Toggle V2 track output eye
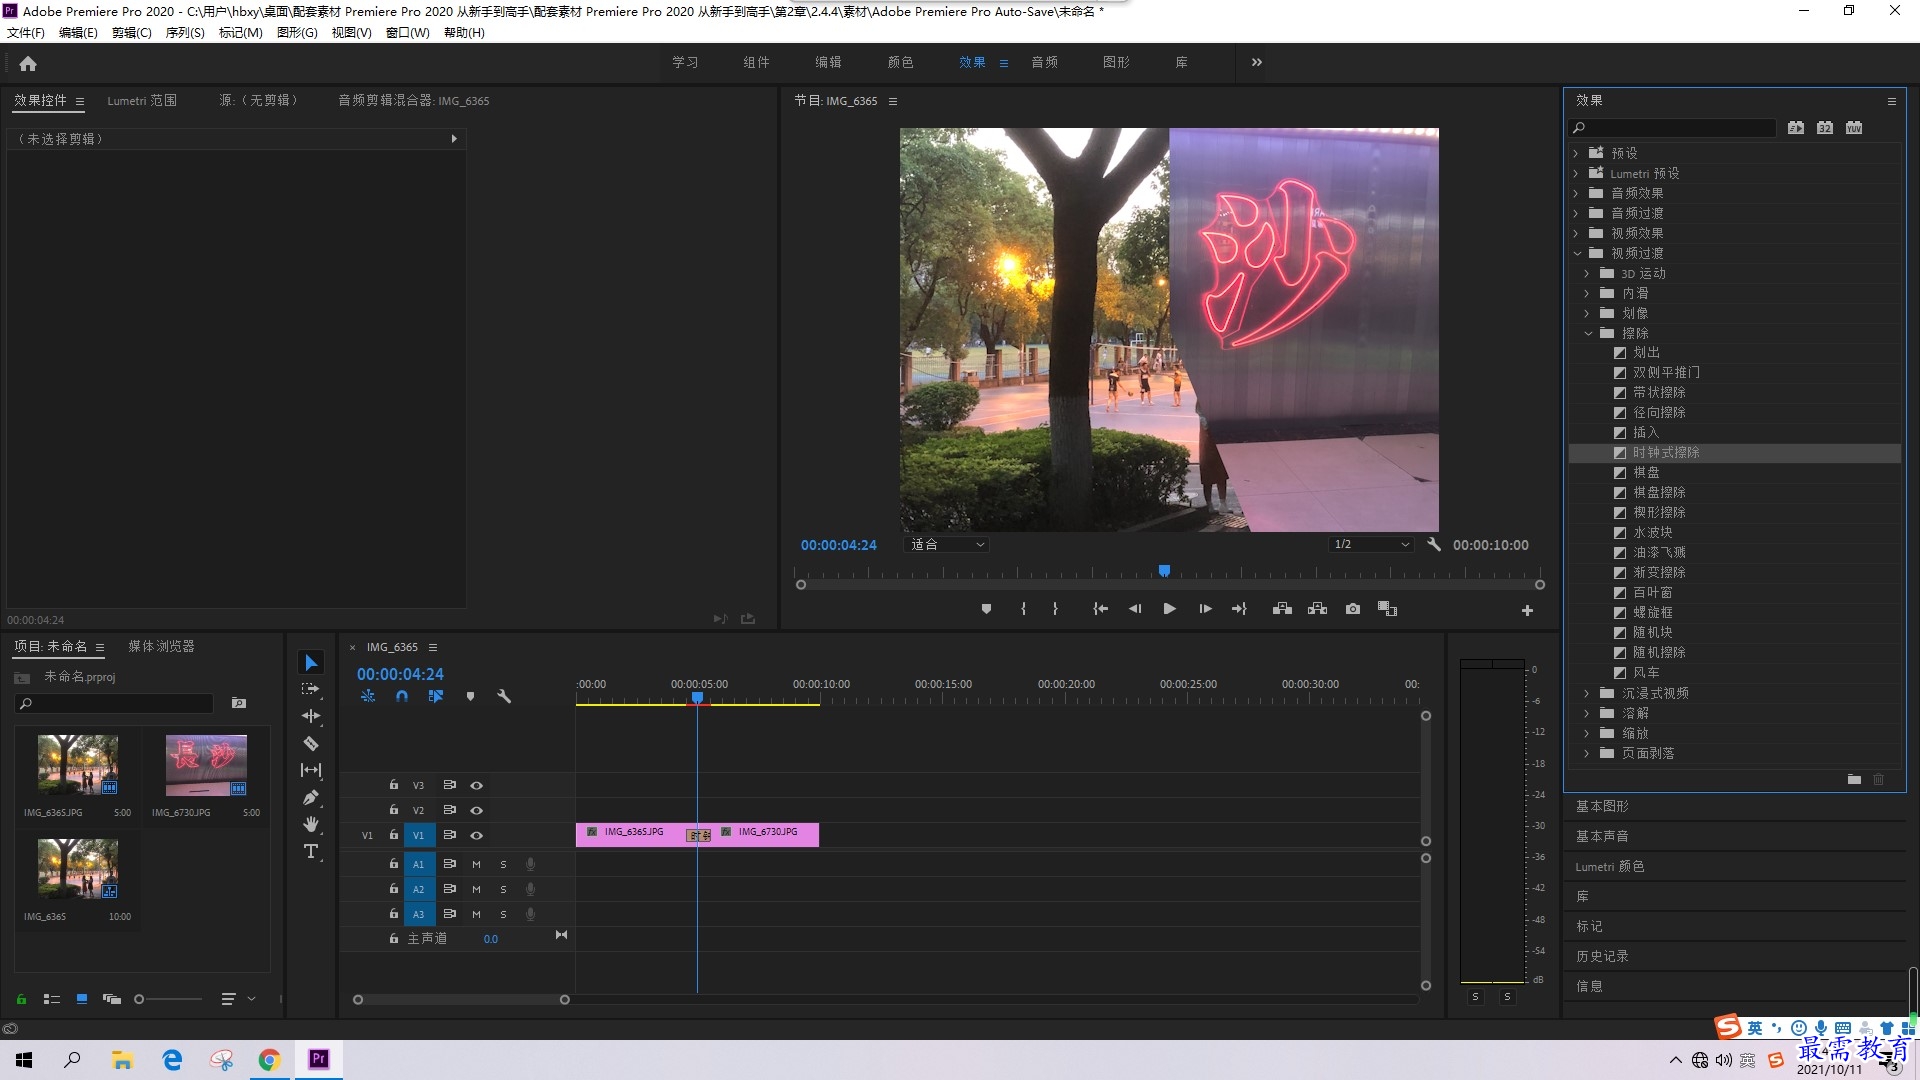Screen dimensions: 1920x1080 477,810
